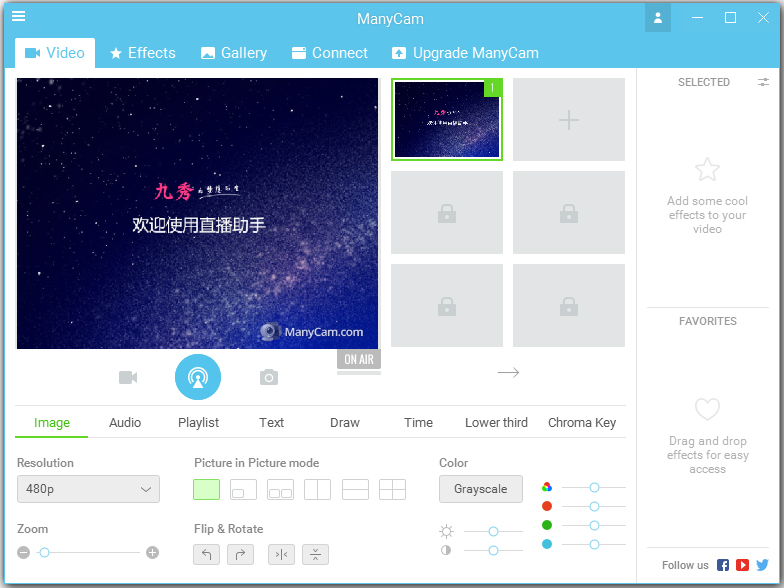This screenshot has height=588, width=784.
Task: Flip video horizontally
Action: [x=281, y=554]
